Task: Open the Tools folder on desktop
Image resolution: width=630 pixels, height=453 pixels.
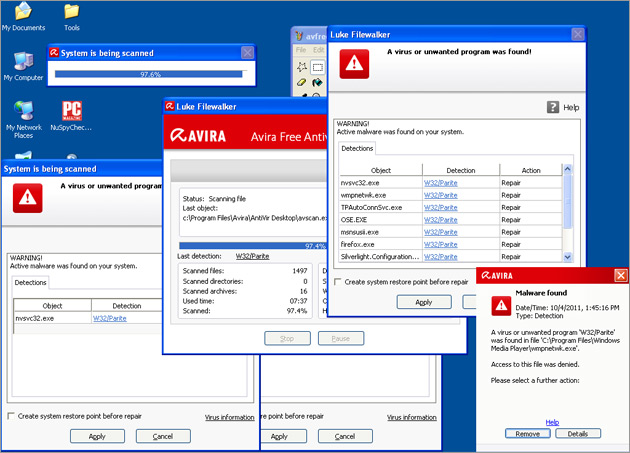Action: [x=72, y=17]
